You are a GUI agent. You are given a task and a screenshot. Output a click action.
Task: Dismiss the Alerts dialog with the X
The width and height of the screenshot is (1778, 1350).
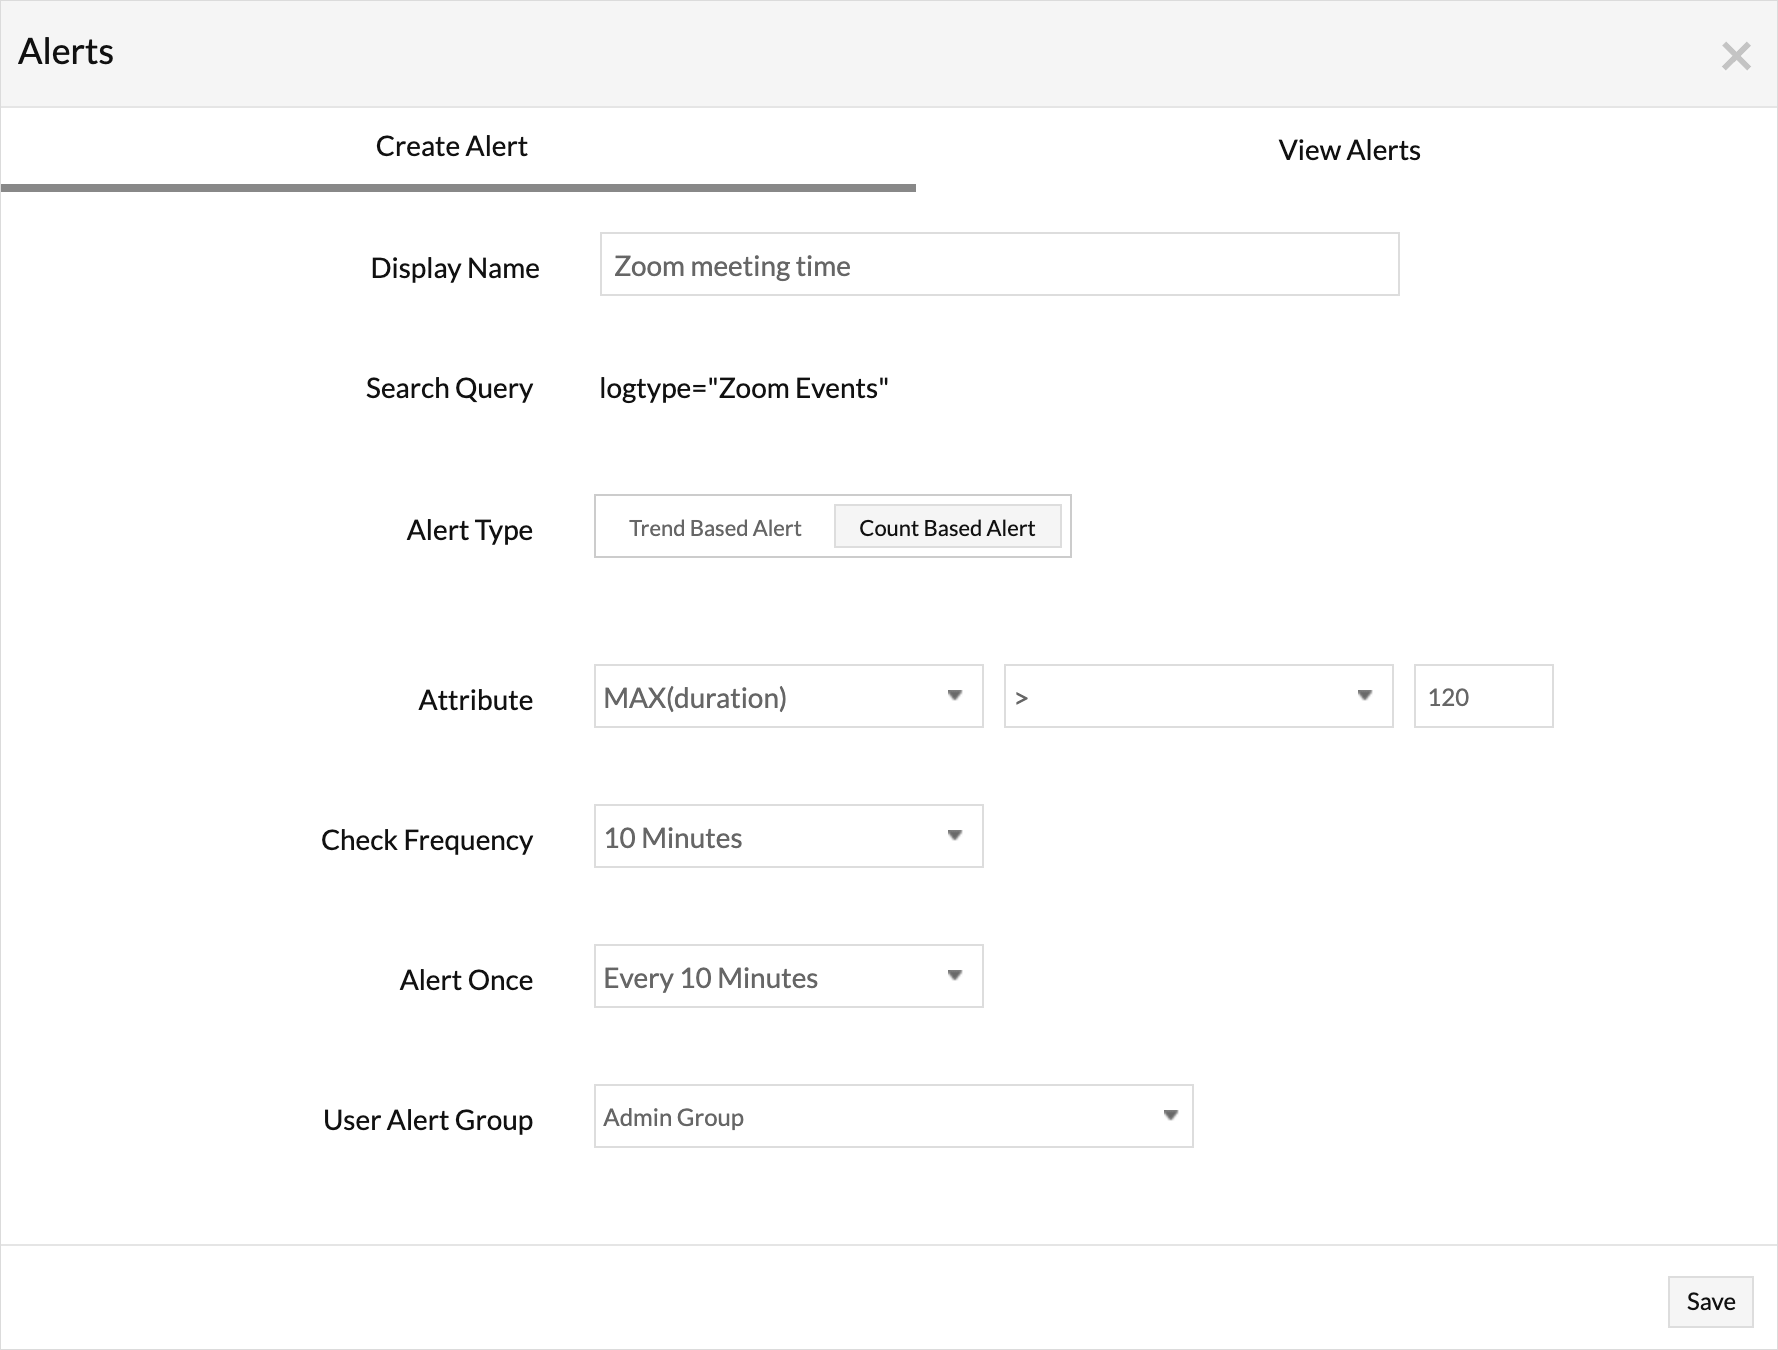[1737, 57]
